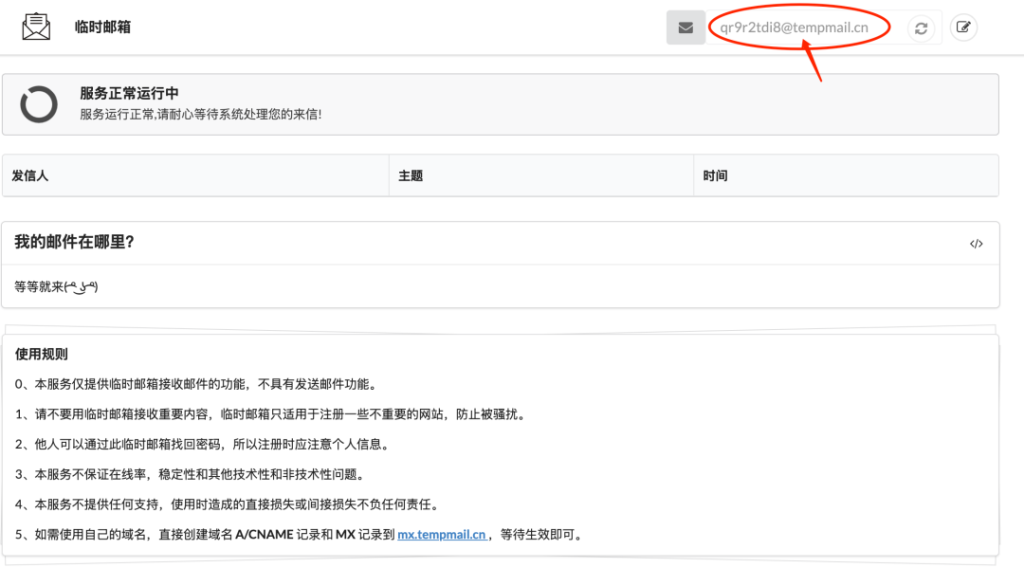Open the mx.tempmail.cn link

pyautogui.click(x=442, y=535)
